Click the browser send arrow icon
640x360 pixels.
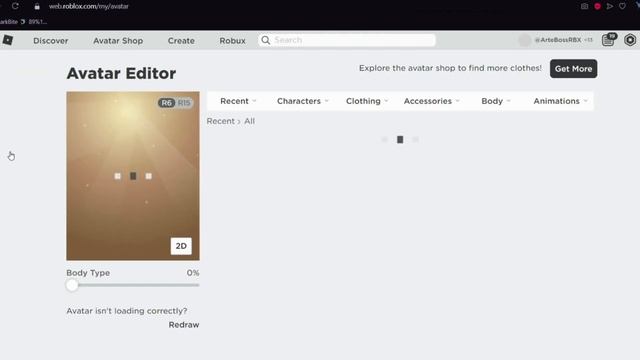610,6
